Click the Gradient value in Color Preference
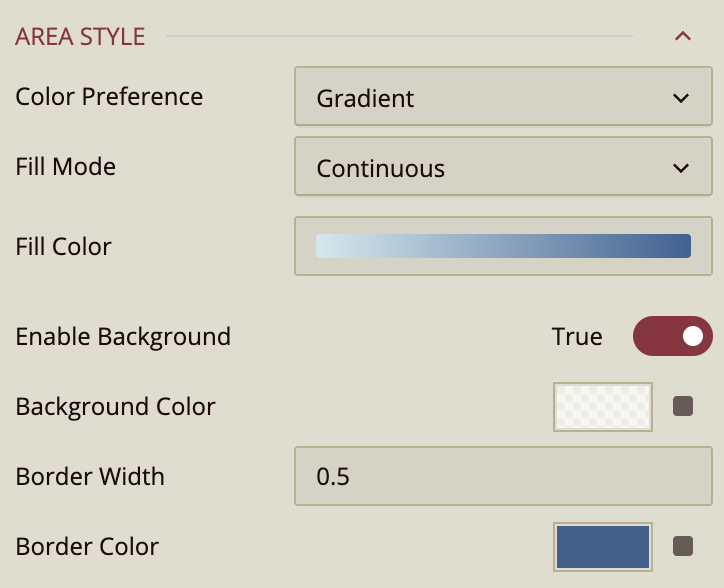Screen dimensions: 724x588 click(x=366, y=98)
